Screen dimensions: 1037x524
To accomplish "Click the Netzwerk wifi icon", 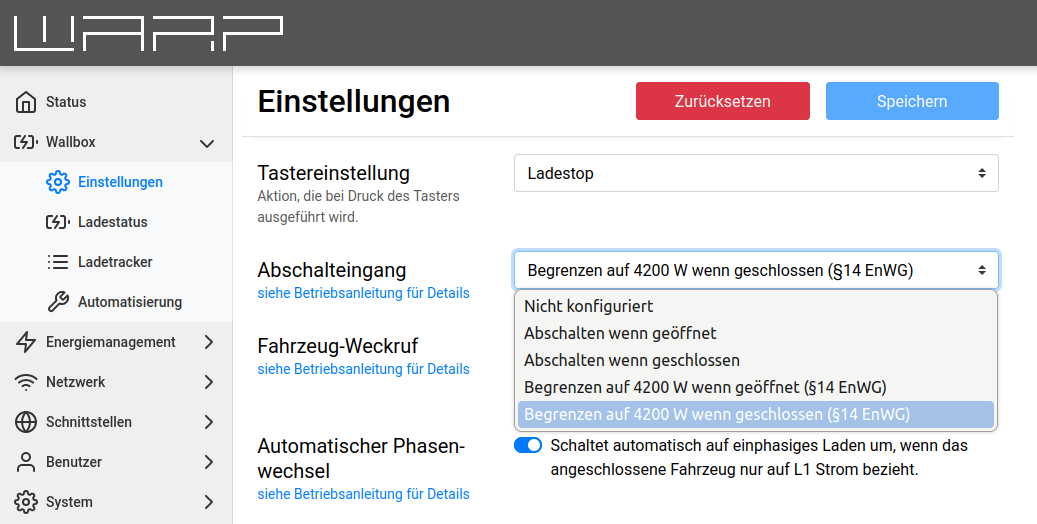I will (x=26, y=382).
